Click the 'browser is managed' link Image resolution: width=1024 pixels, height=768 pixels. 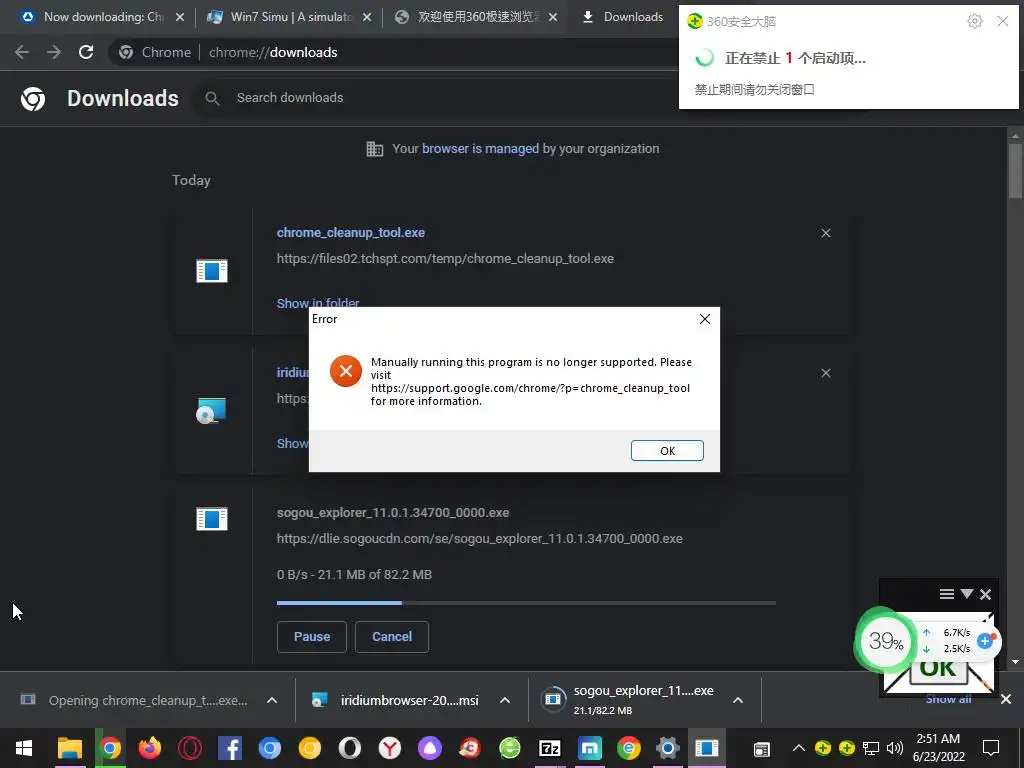480,148
